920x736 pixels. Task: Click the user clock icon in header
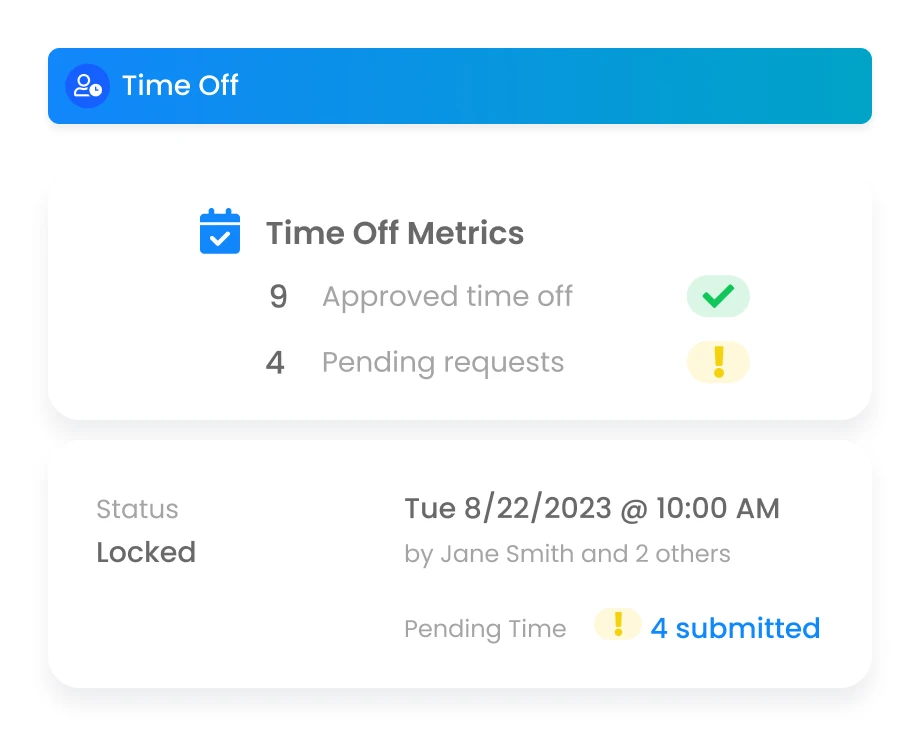click(87, 86)
